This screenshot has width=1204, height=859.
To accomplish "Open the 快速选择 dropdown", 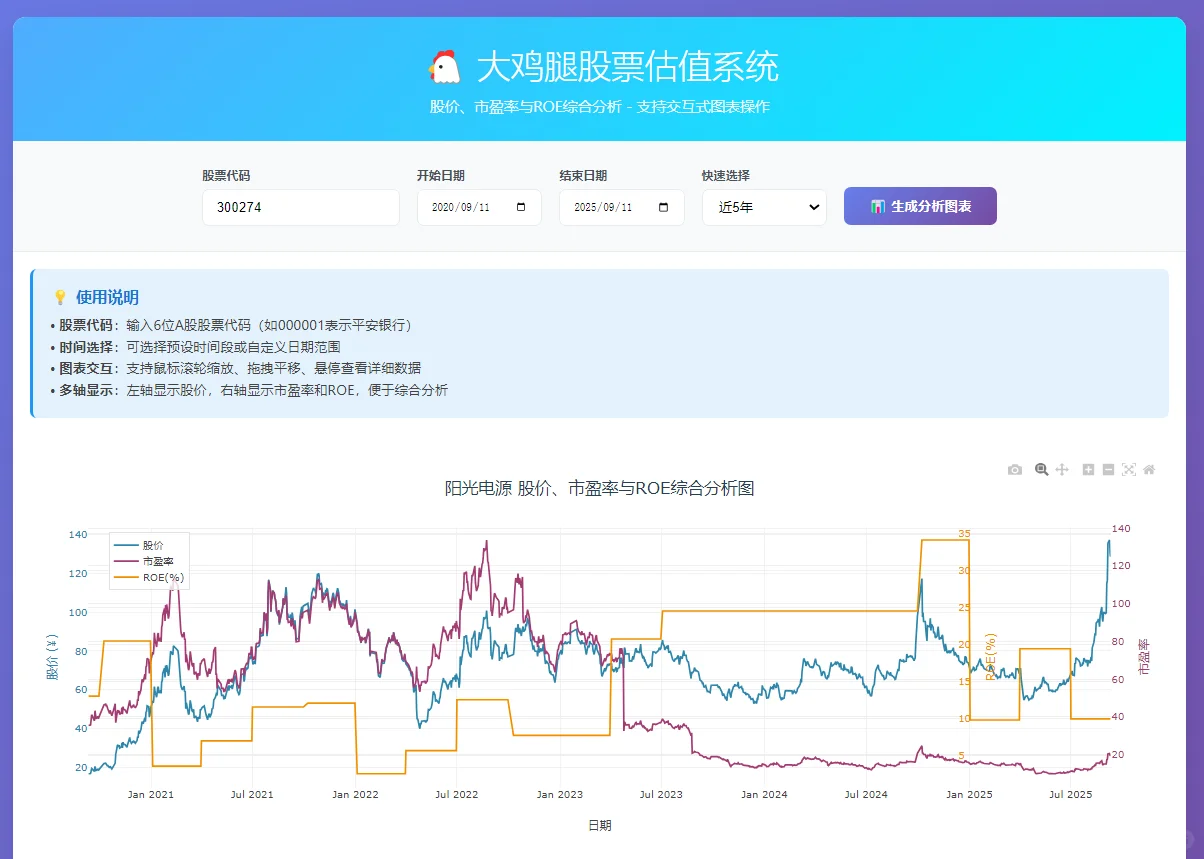I will click(x=763, y=207).
